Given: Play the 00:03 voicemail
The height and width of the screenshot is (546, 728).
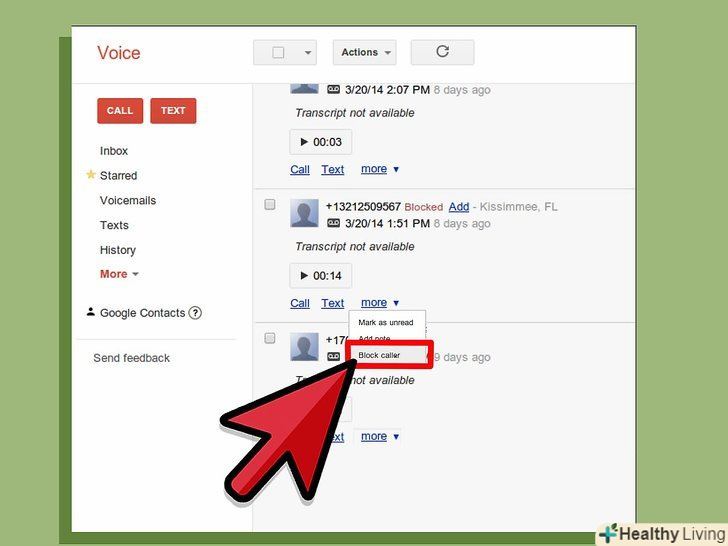Looking at the screenshot, I should (x=320, y=142).
